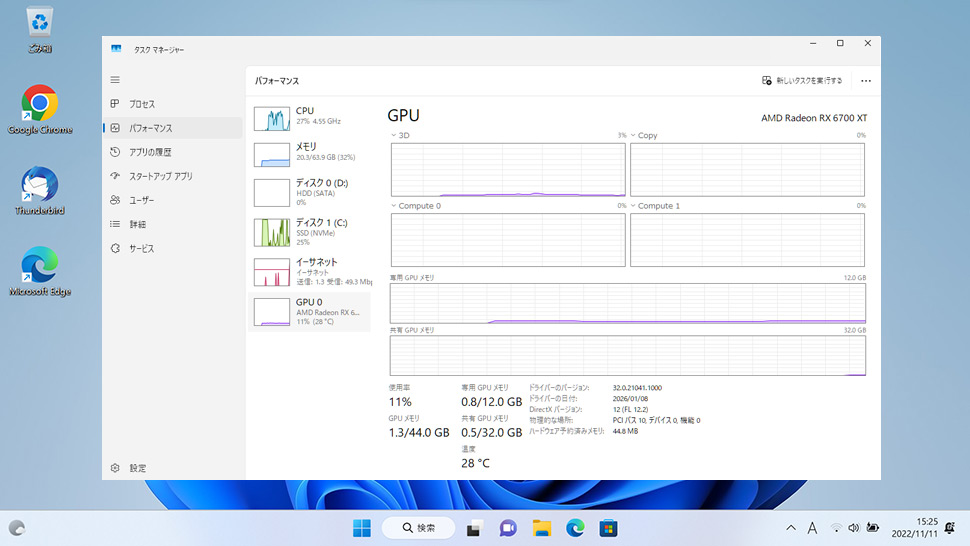This screenshot has width=970, height=546.
Task: Select the スタートアップ アプリ navigation item
Action: [173, 176]
